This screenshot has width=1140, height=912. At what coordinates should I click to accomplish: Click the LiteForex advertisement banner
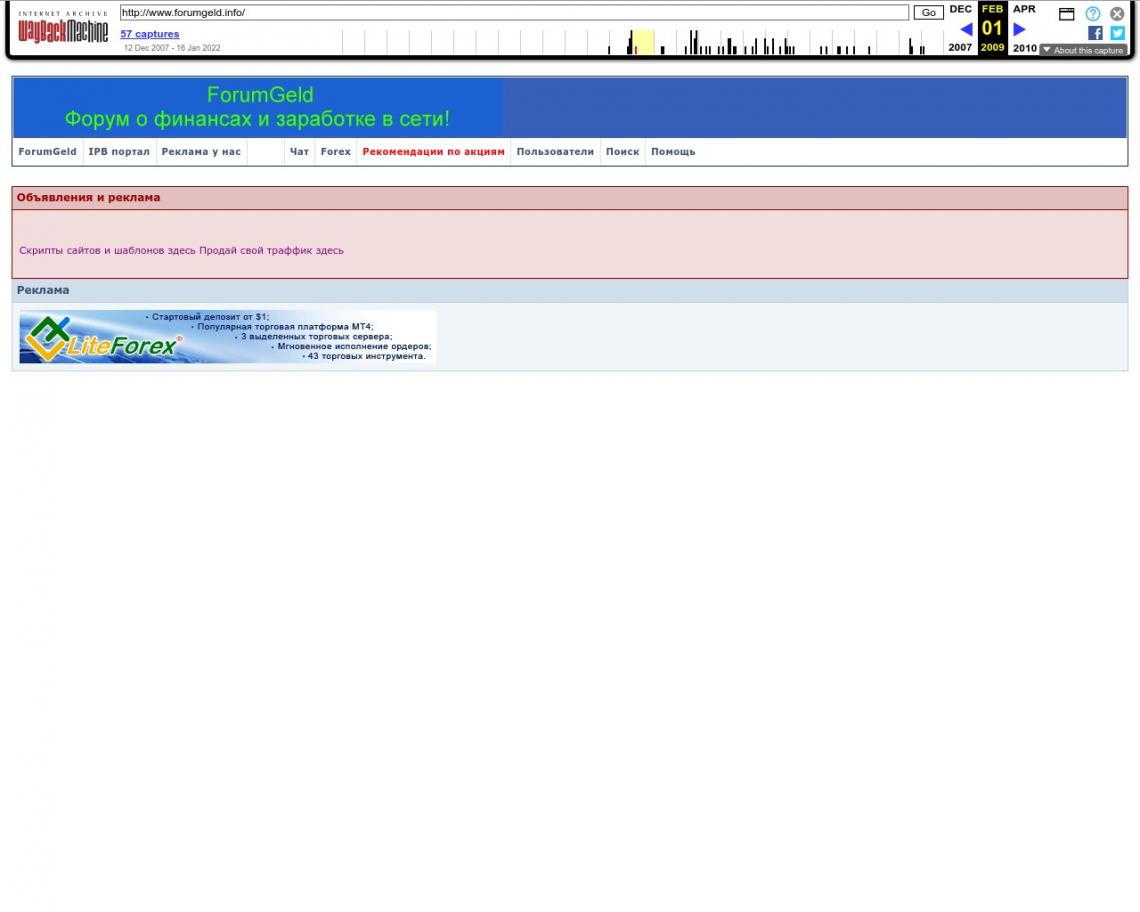tap(228, 337)
